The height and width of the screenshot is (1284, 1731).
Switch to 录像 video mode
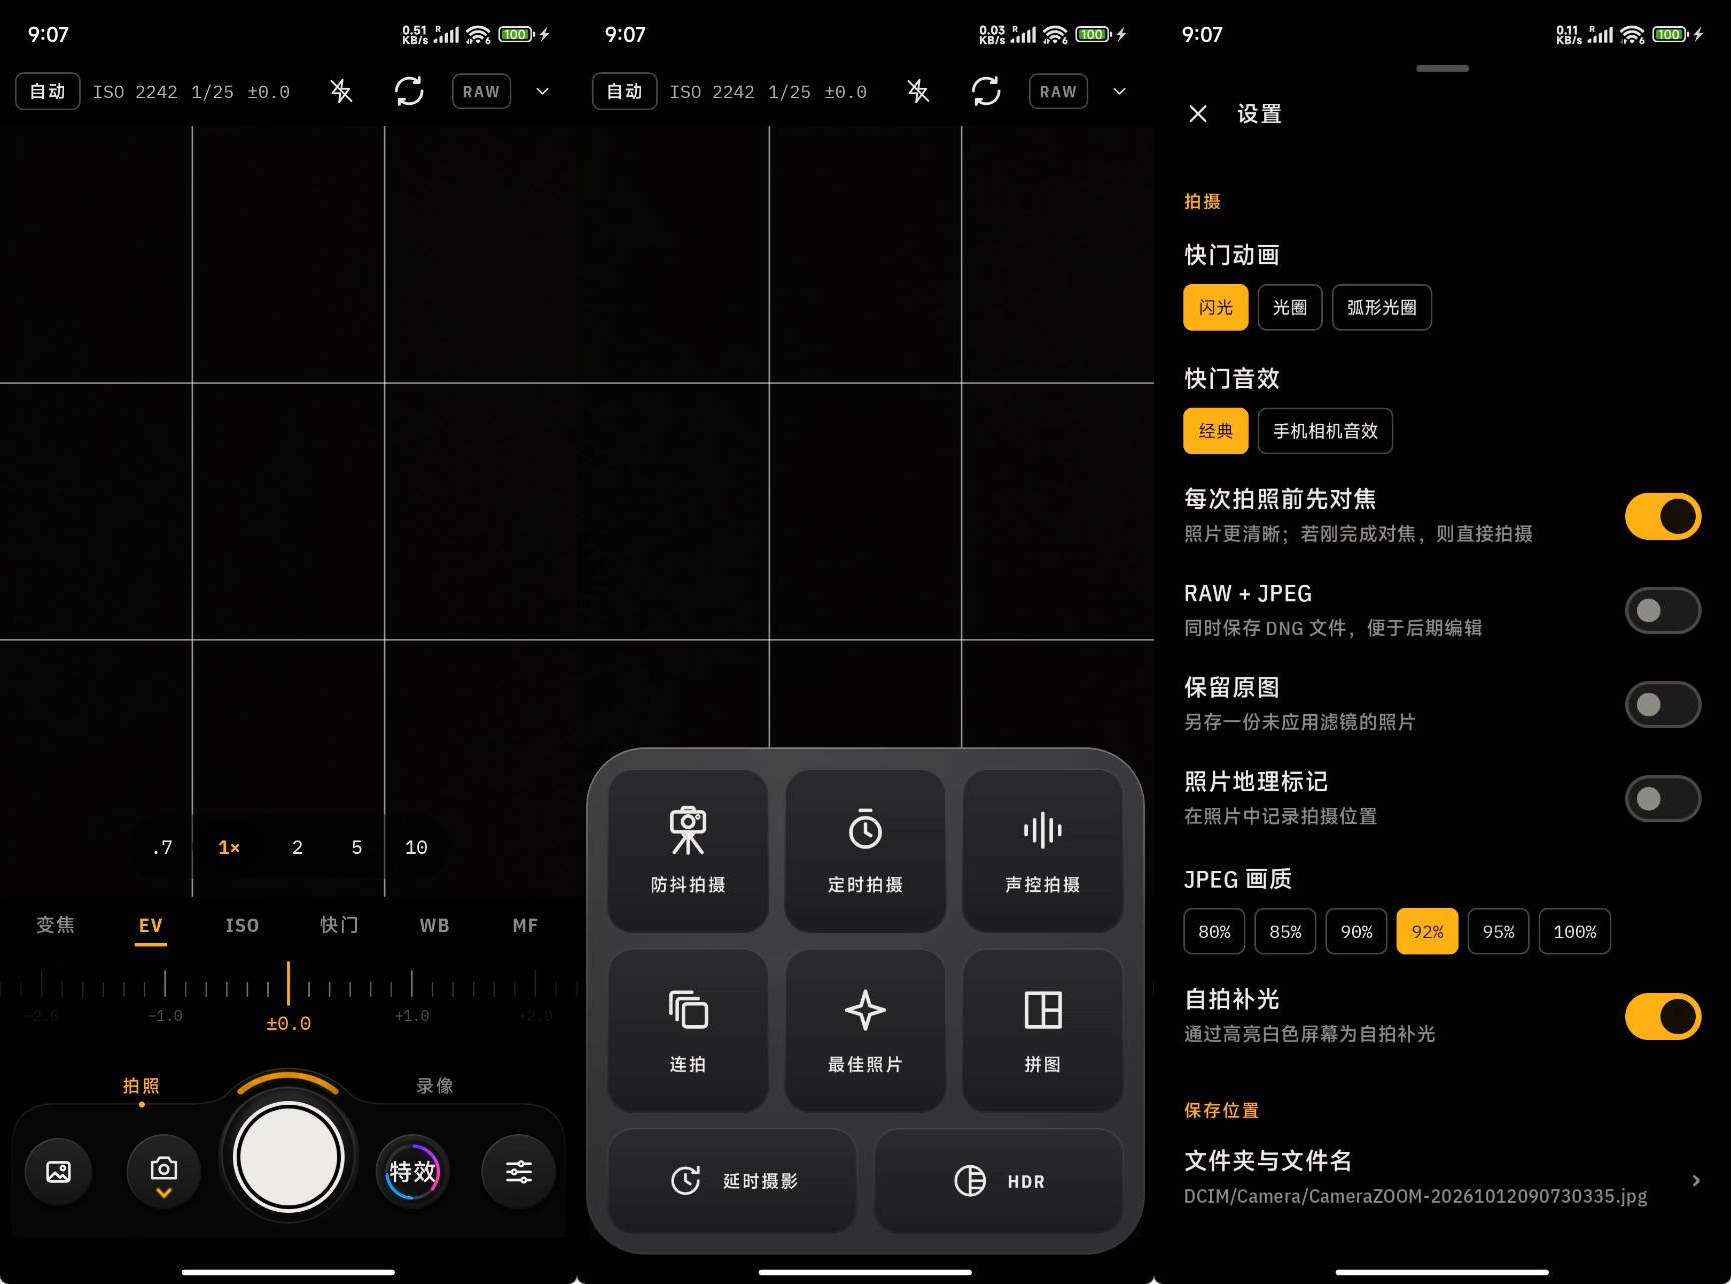pos(435,1086)
